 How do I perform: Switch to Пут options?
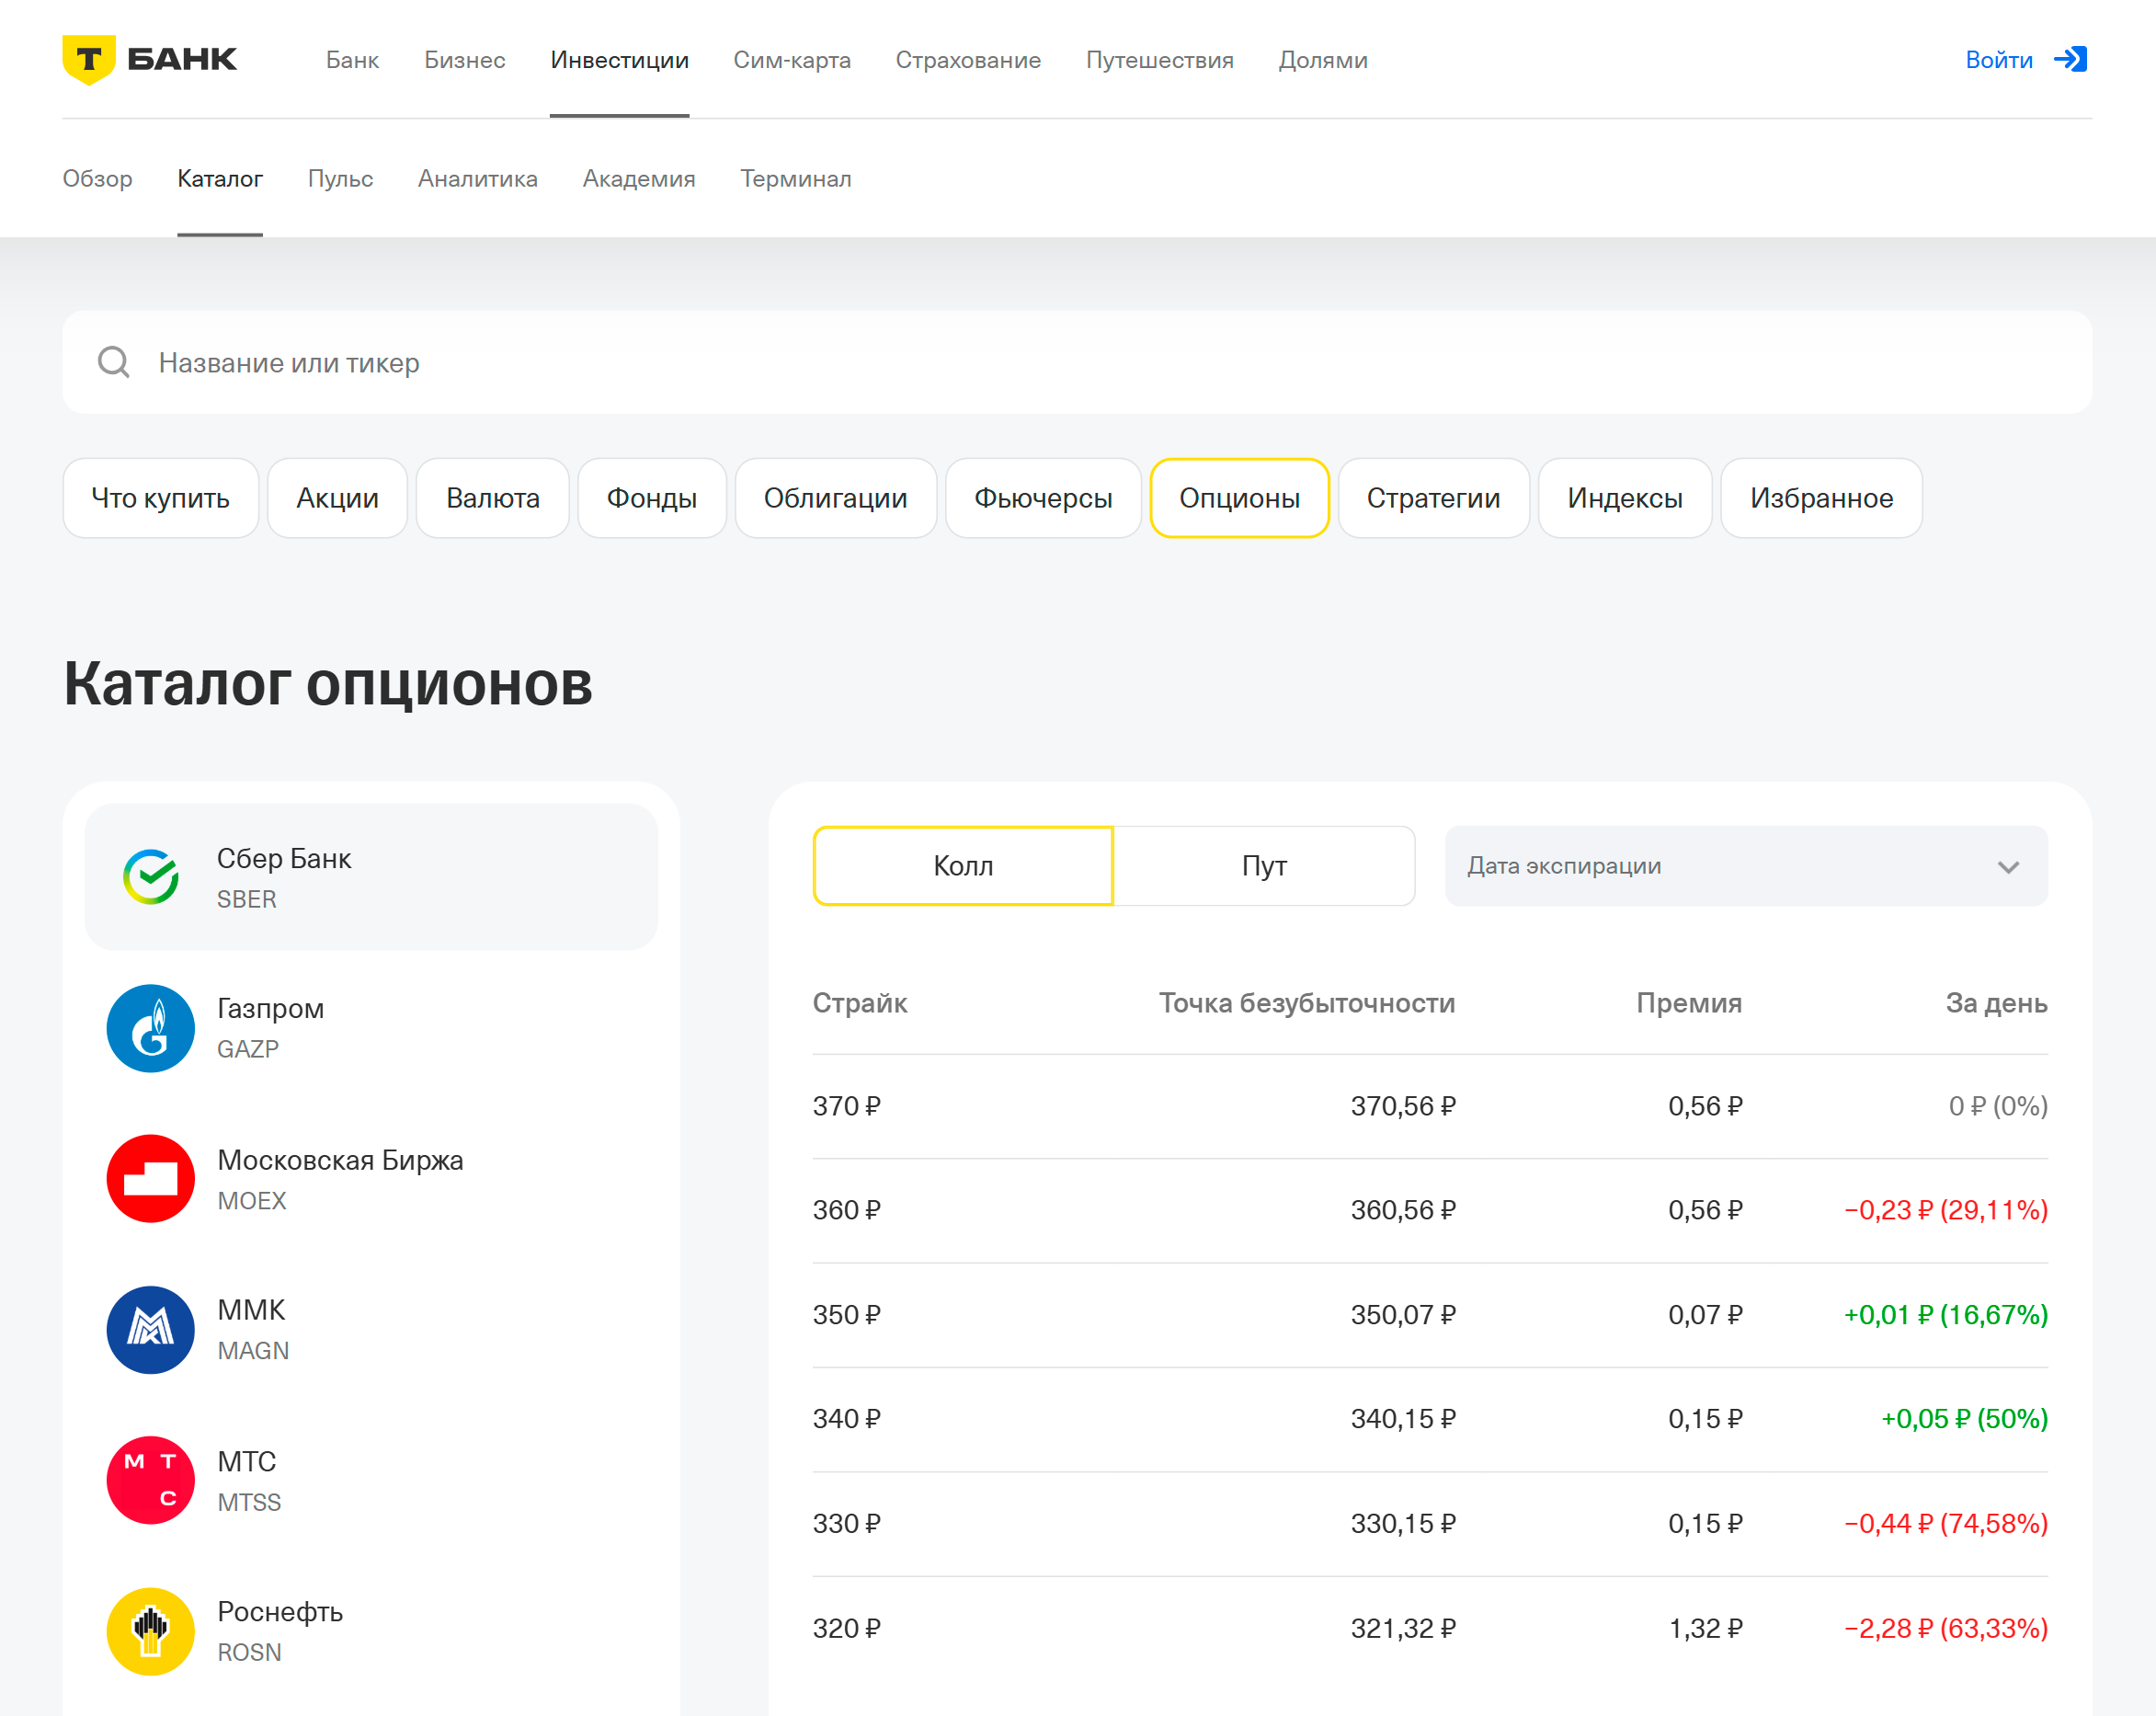pos(1264,866)
